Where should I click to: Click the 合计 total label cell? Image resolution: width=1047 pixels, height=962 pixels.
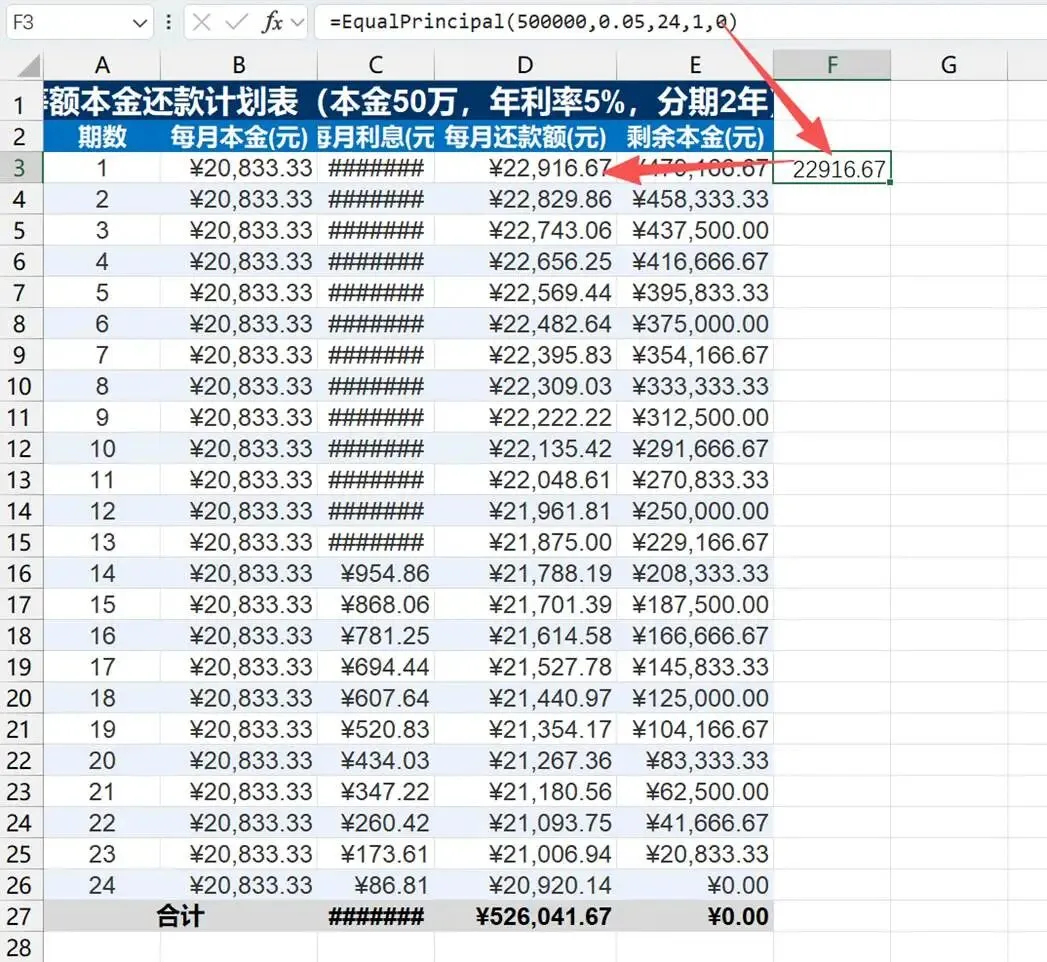click(x=180, y=917)
